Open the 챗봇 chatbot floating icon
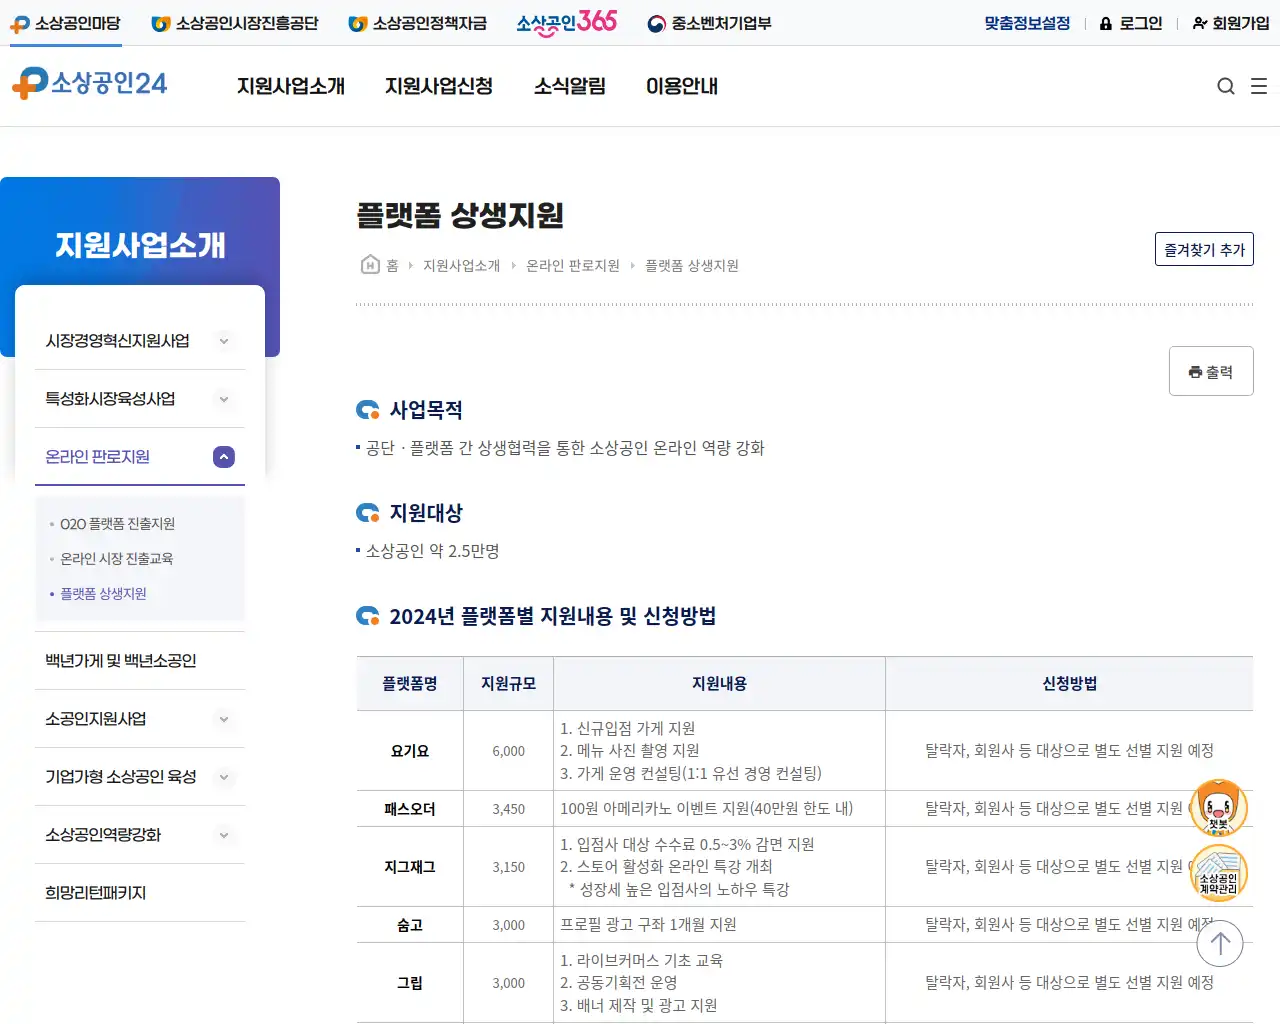Screen dimensions: 1280x1024 click(1218, 806)
